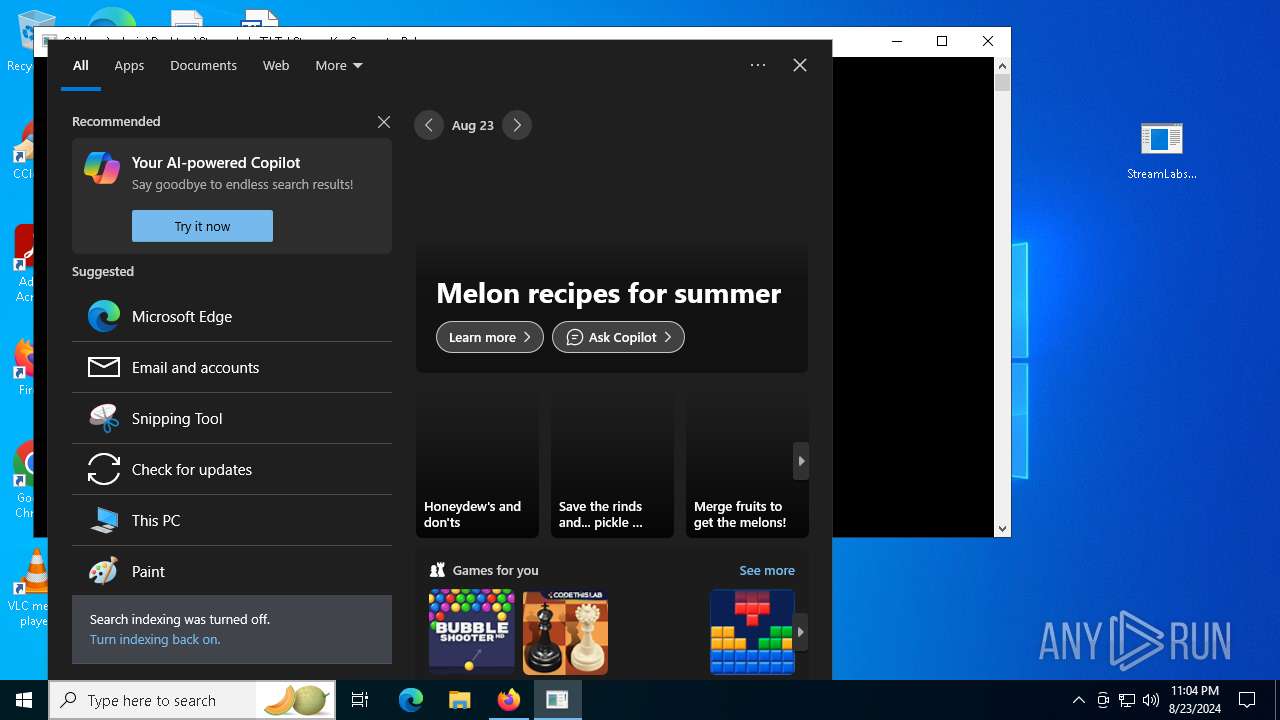Screen dimensions: 1280x720
Task: Select Check for updates suggestion
Action: tap(232, 469)
